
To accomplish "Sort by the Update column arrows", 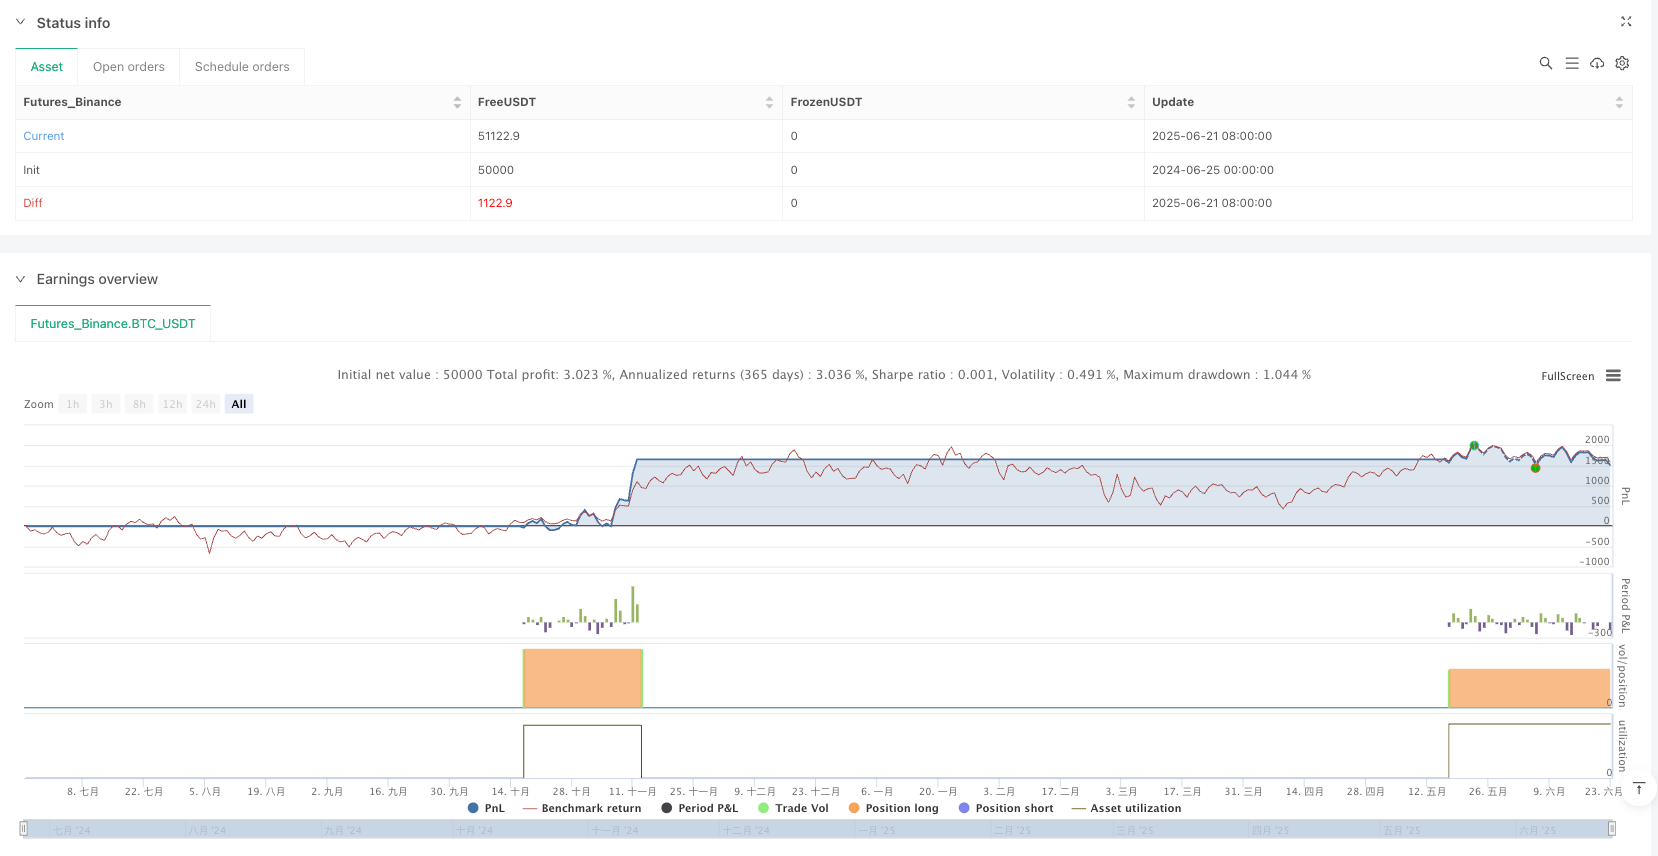I will click(1618, 102).
